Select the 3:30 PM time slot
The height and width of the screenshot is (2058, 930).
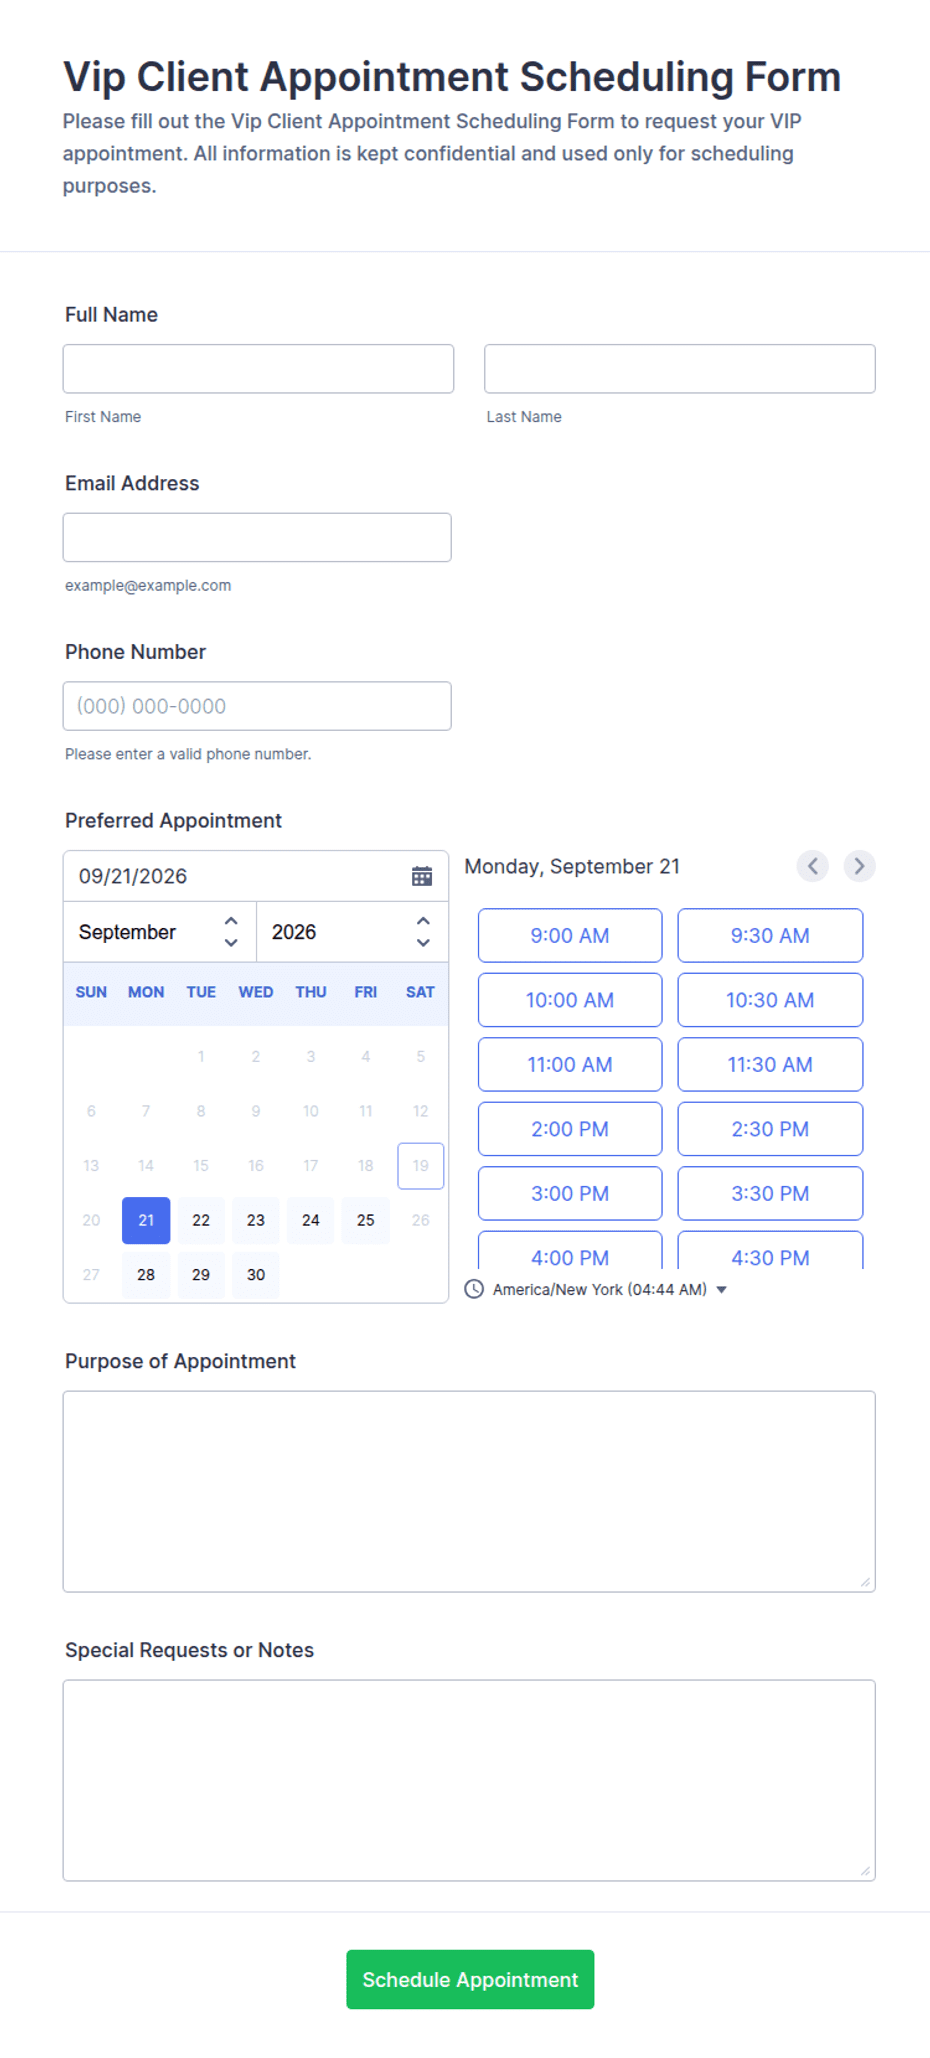(x=770, y=1193)
